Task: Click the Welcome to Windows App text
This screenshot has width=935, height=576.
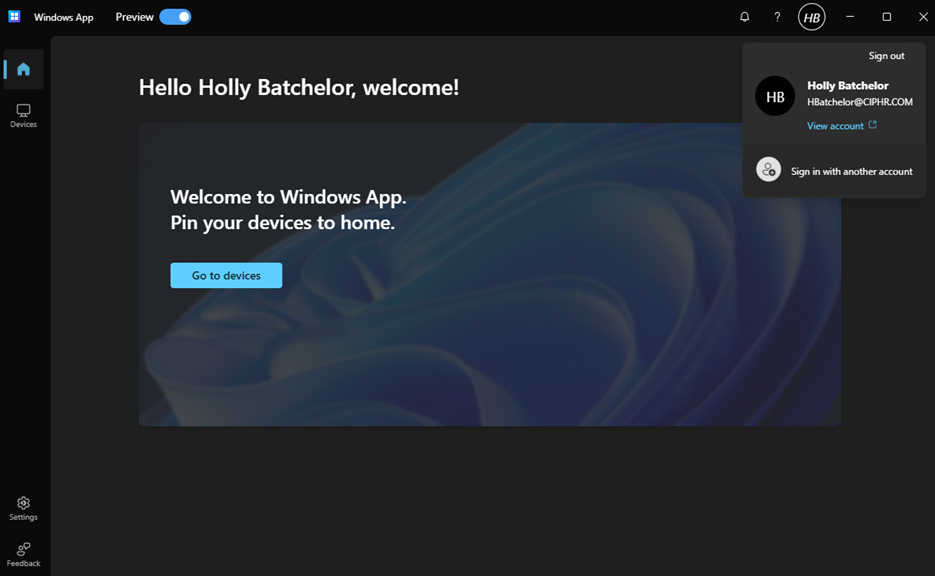Action: point(288,197)
